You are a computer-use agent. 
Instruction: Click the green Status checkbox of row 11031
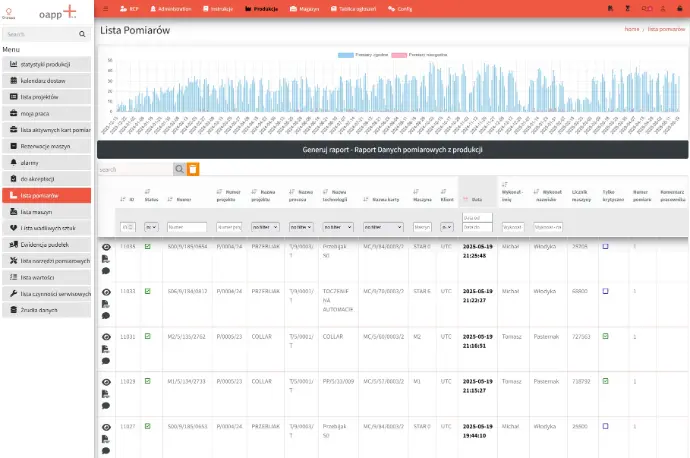coord(148,336)
